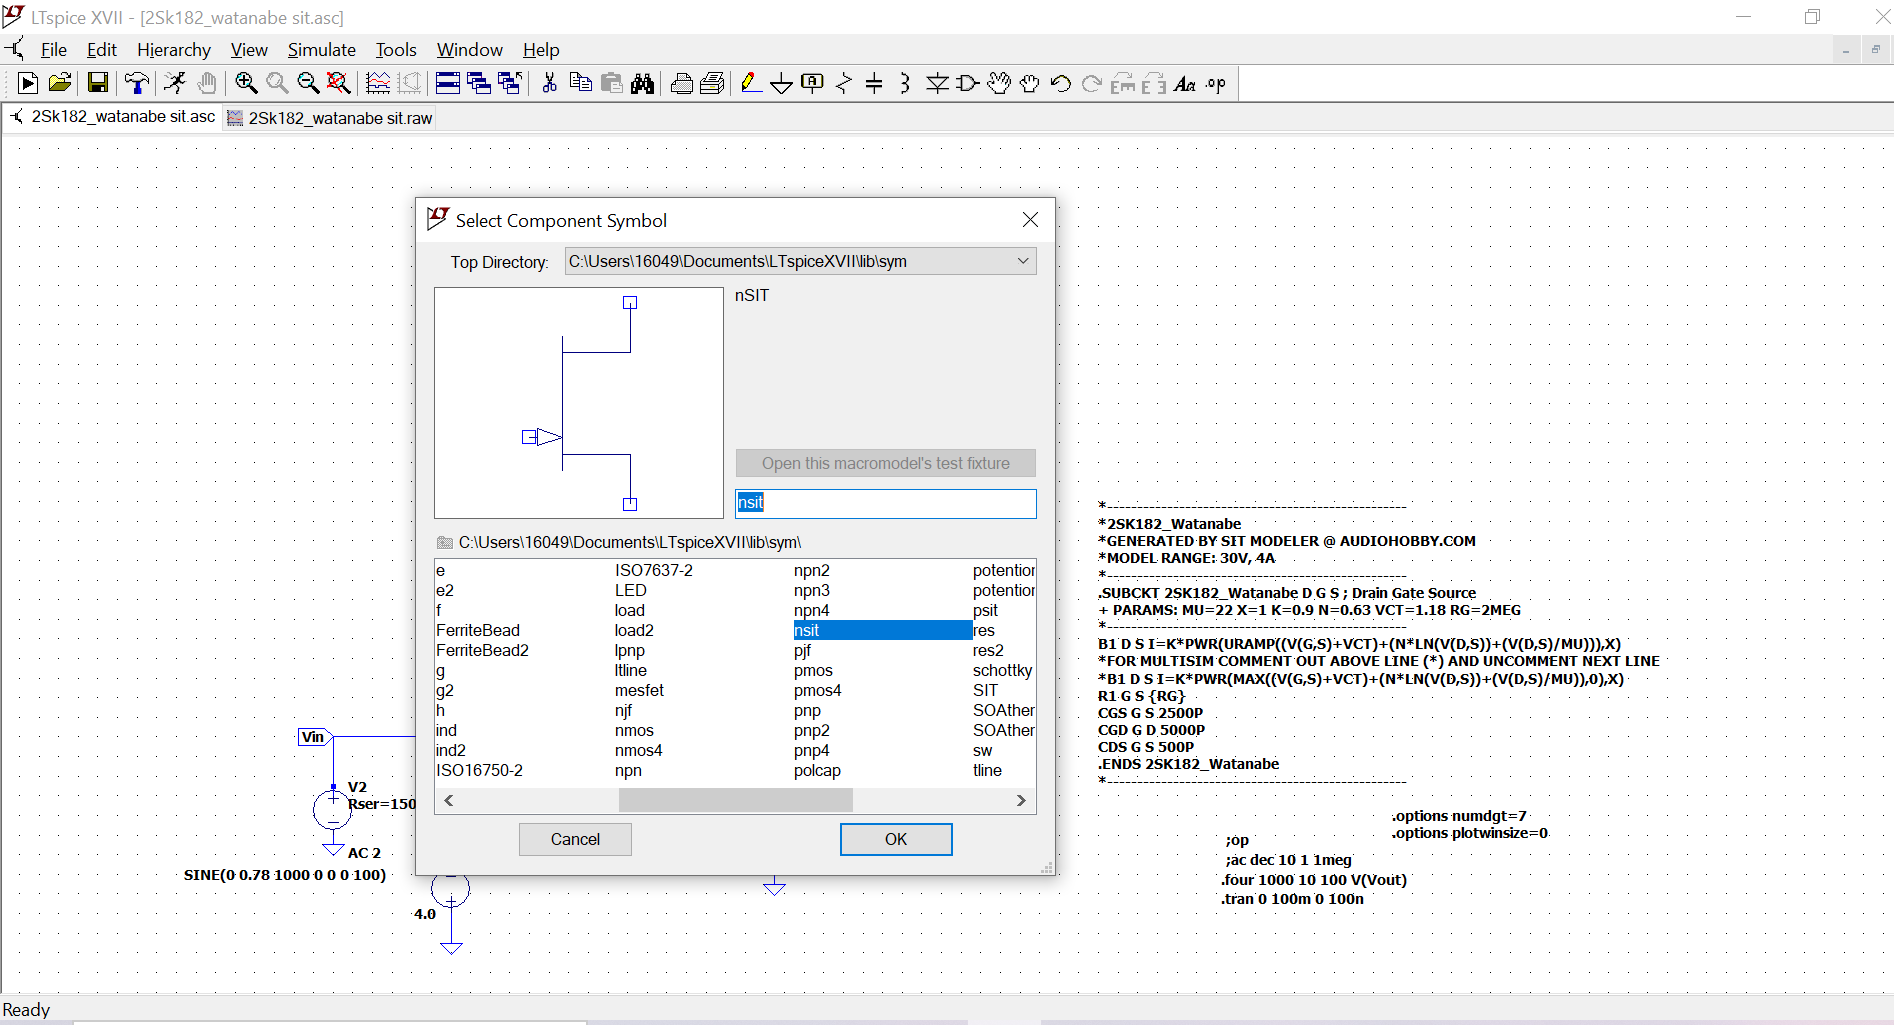Open the Help menu
The image size is (1894, 1025).
point(541,50)
